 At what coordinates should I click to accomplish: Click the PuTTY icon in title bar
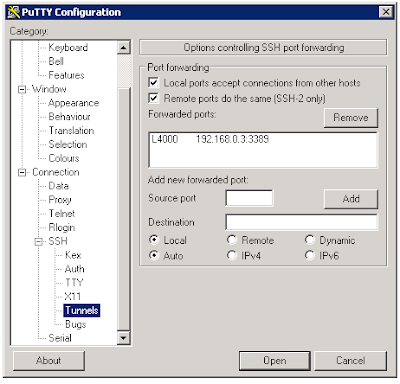[x=14, y=12]
